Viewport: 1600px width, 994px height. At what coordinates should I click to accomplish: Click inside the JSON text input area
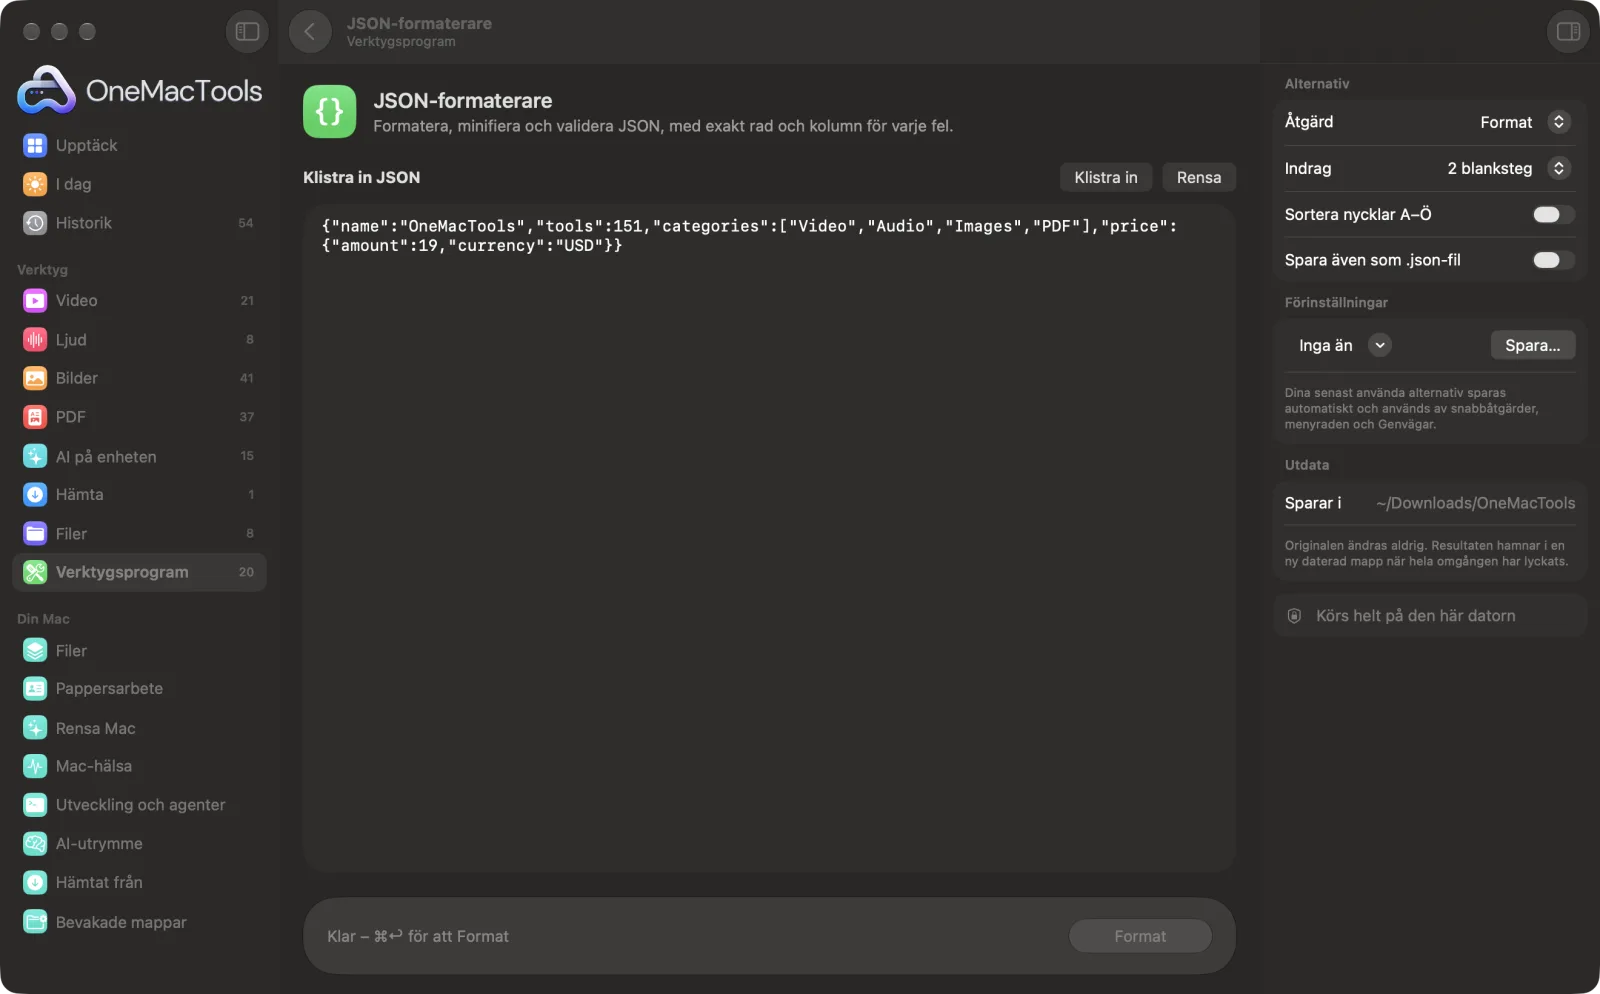(769, 539)
